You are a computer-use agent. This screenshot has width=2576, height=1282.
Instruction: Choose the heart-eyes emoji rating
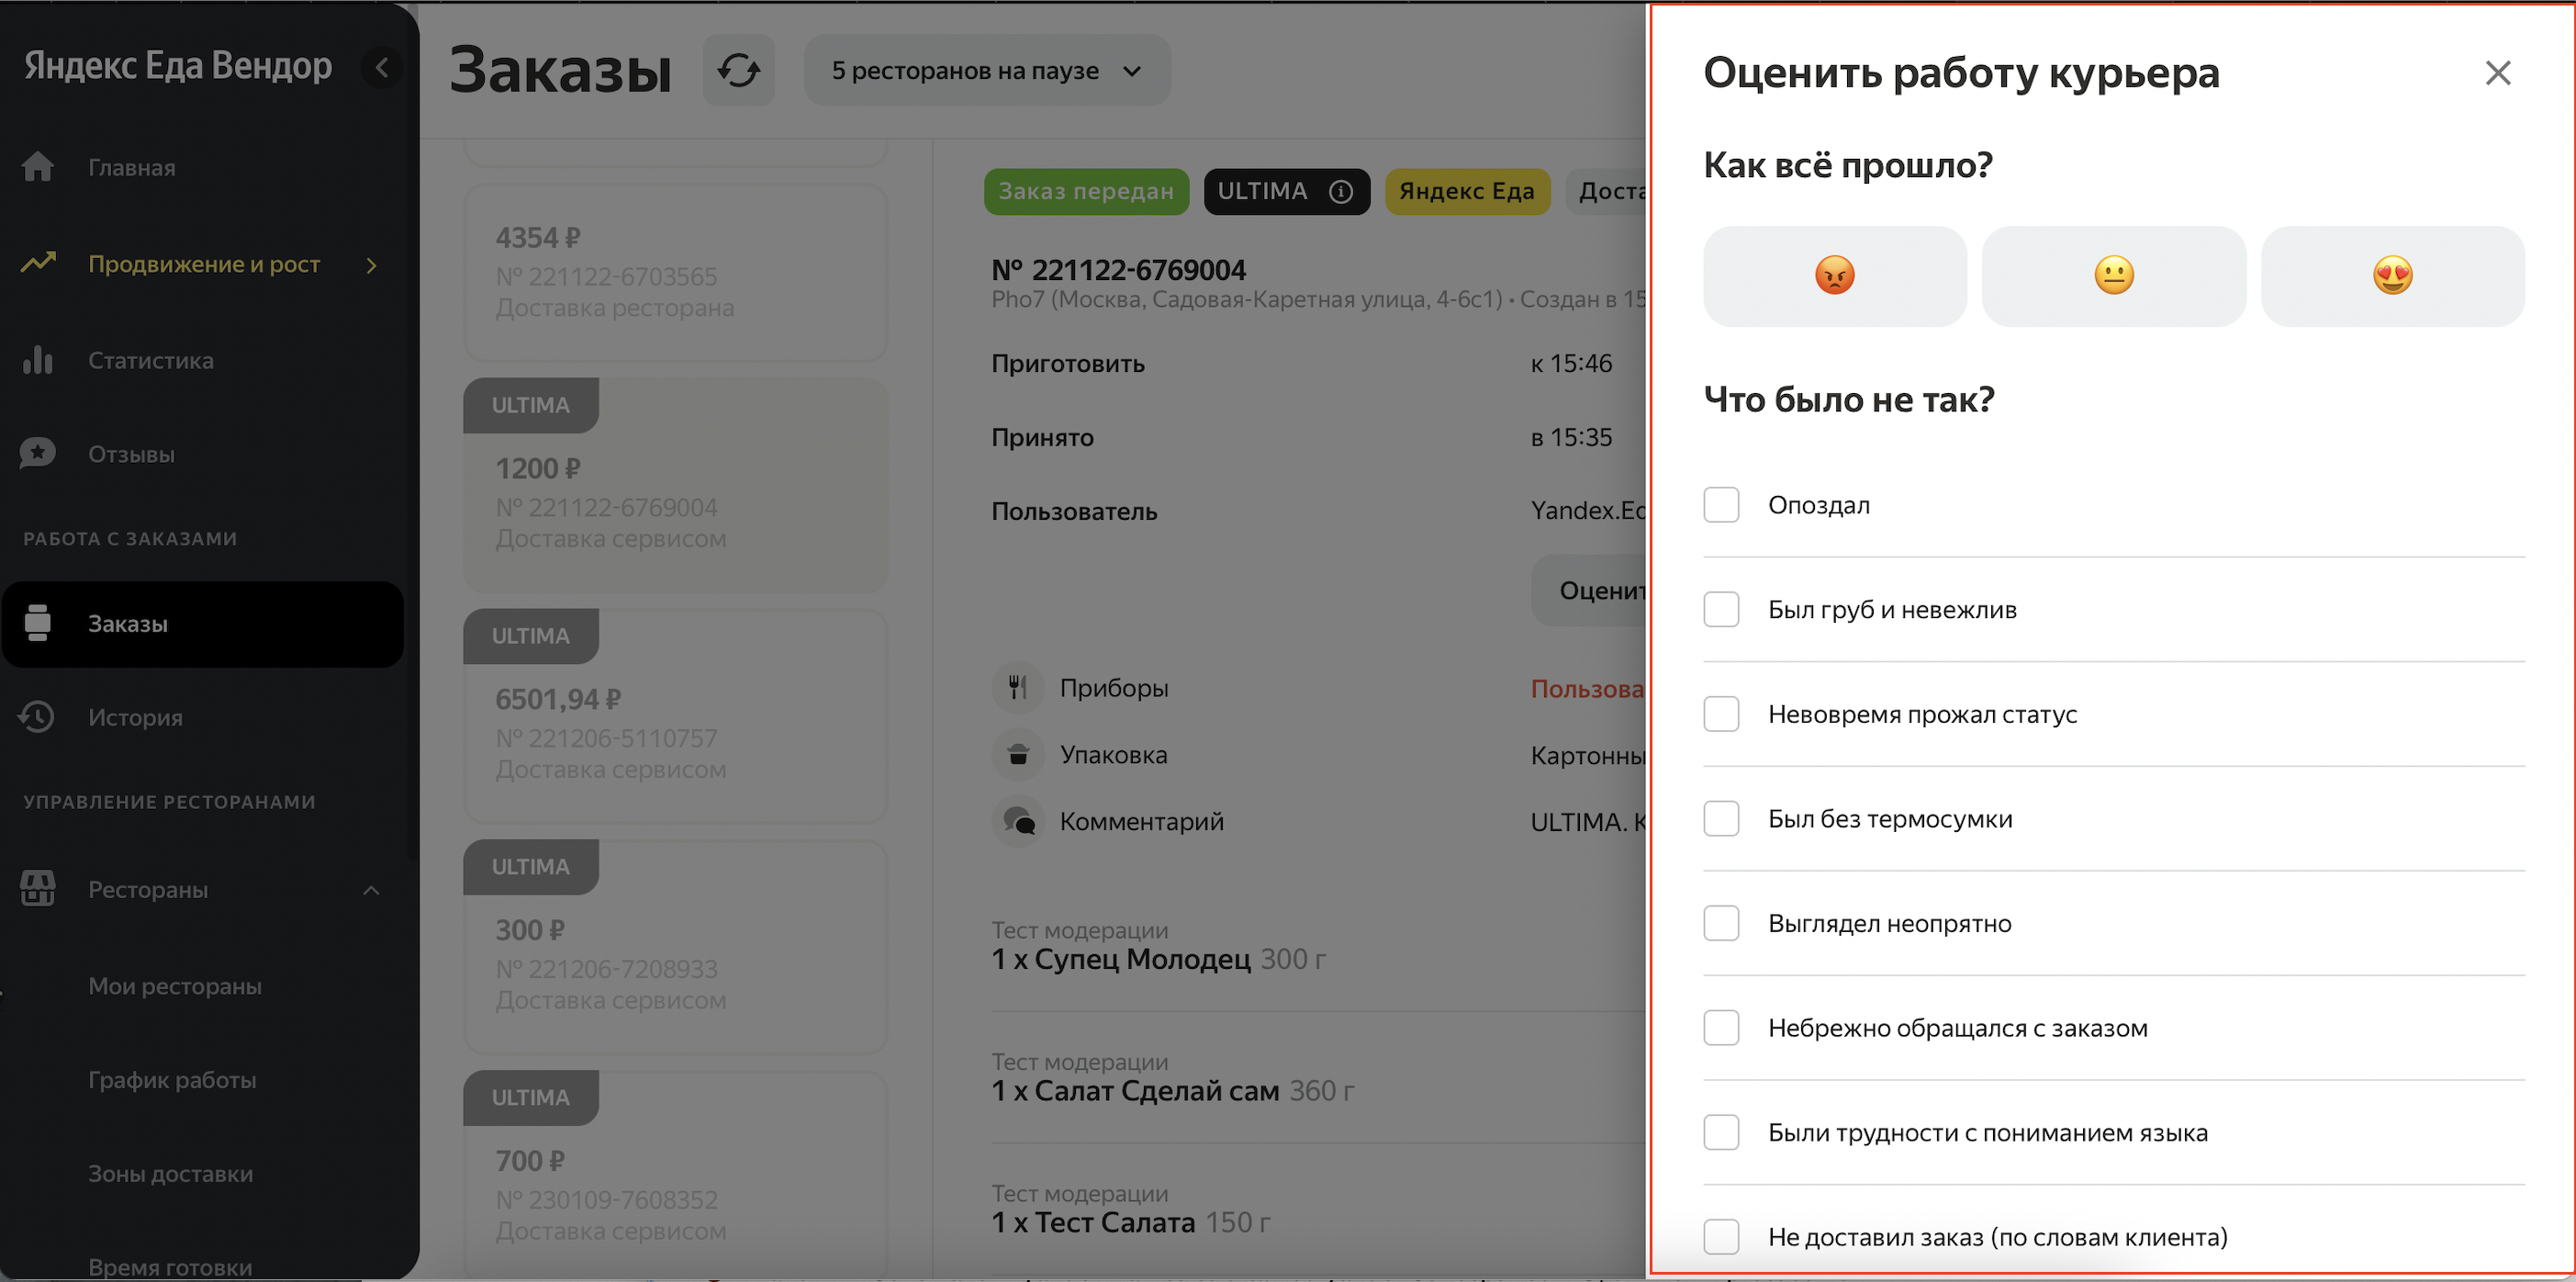2392,275
